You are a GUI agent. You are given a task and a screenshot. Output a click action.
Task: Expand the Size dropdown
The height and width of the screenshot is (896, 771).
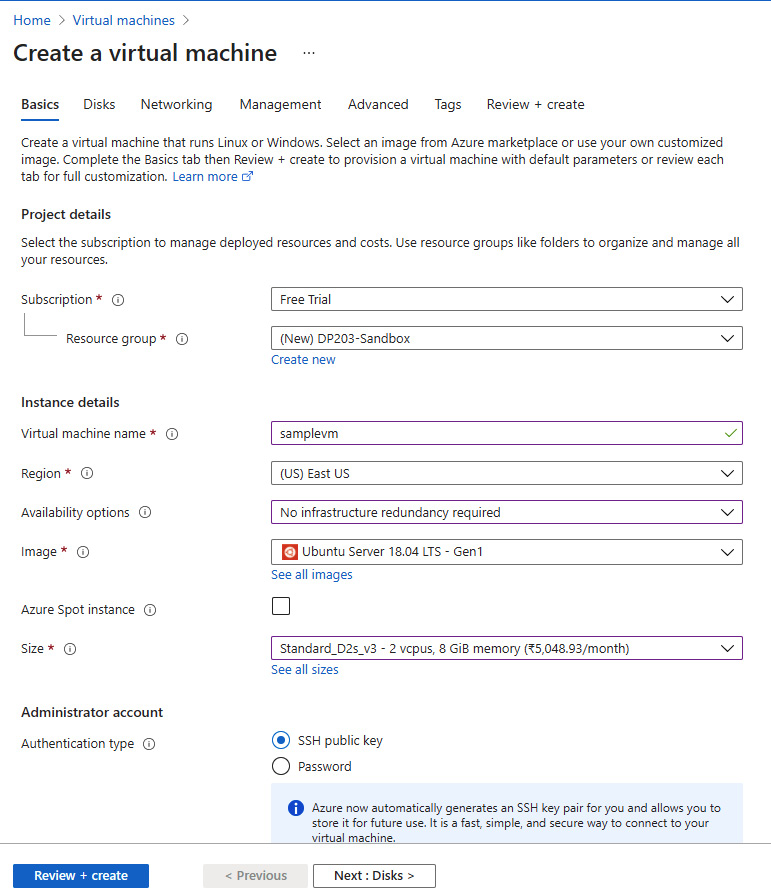(x=507, y=649)
